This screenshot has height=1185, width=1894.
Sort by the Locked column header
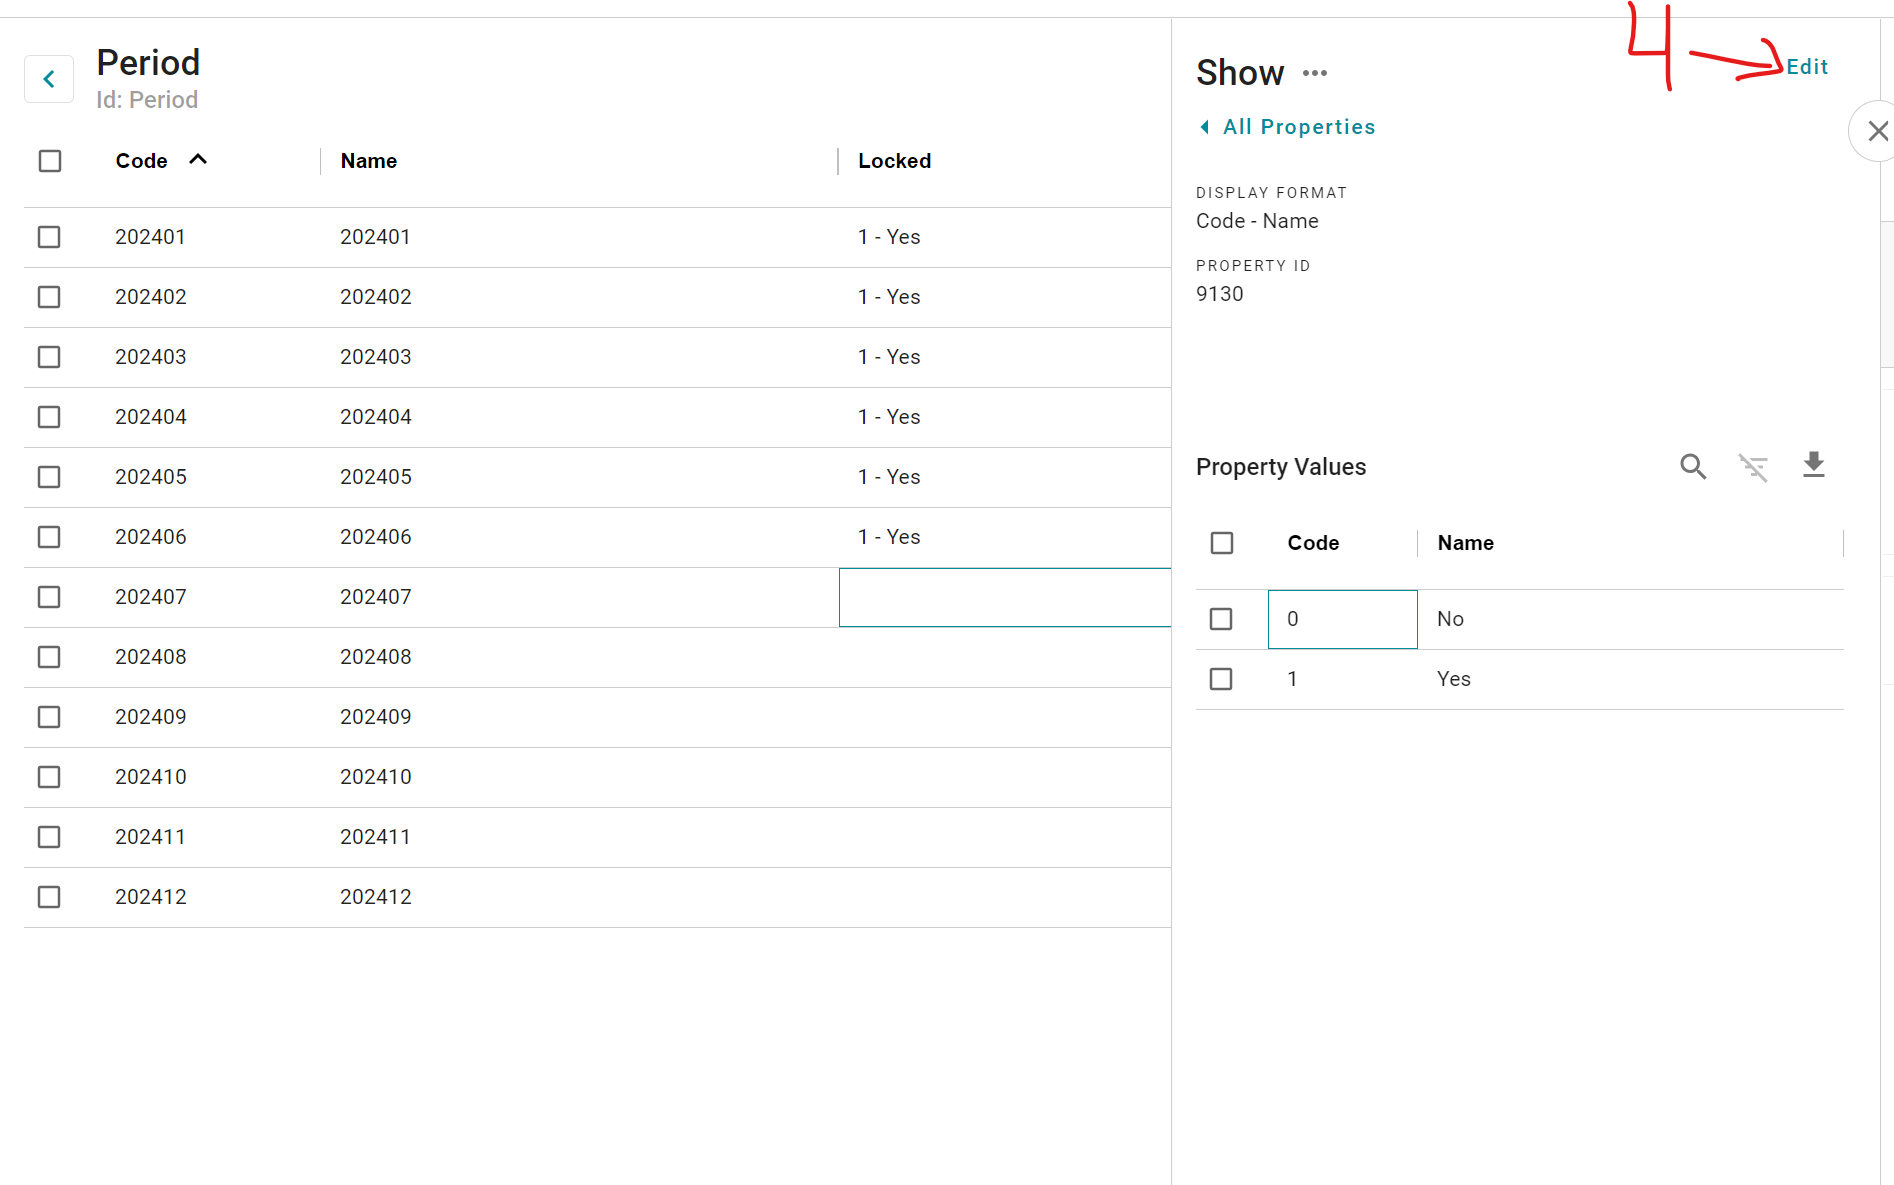coord(894,161)
